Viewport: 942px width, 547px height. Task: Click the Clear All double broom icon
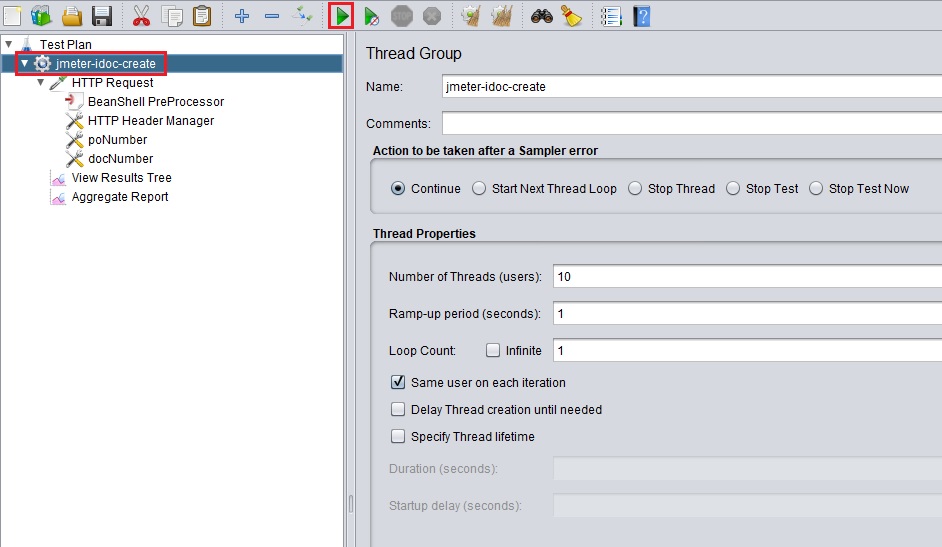(x=502, y=16)
